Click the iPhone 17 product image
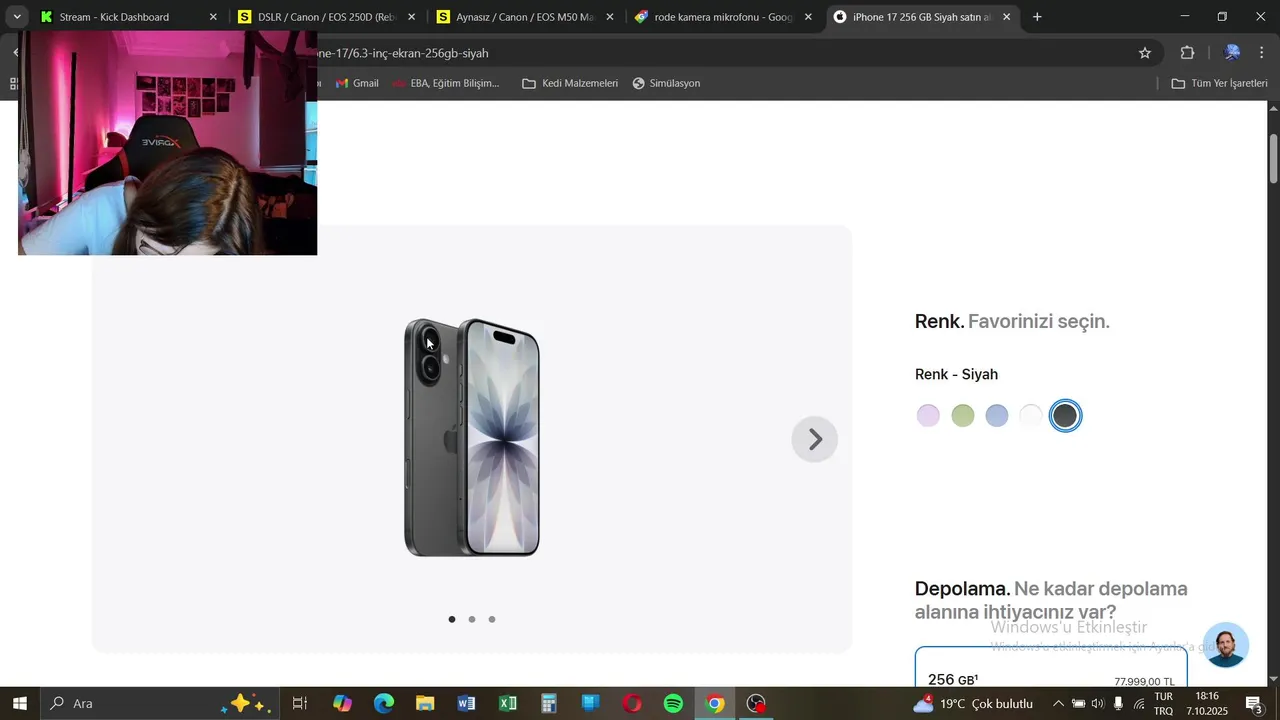Screen dimensions: 1280x720 pyautogui.click(x=472, y=438)
